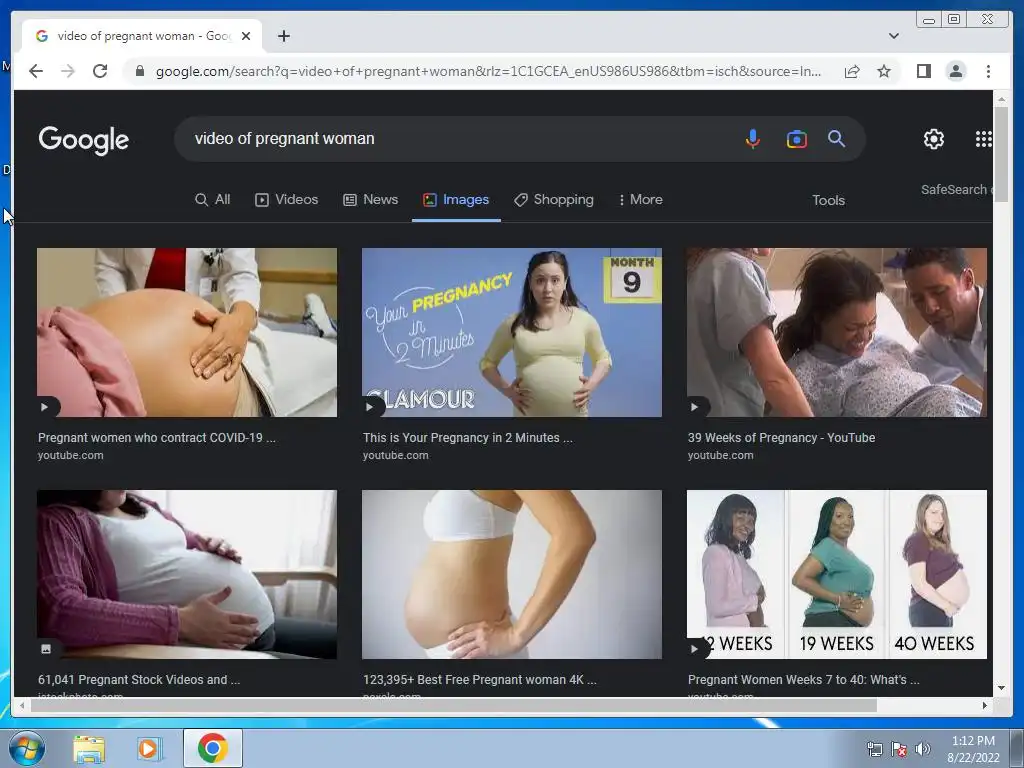Click the horizontal scrollbar right arrow
The height and width of the screenshot is (768, 1024).
point(985,705)
